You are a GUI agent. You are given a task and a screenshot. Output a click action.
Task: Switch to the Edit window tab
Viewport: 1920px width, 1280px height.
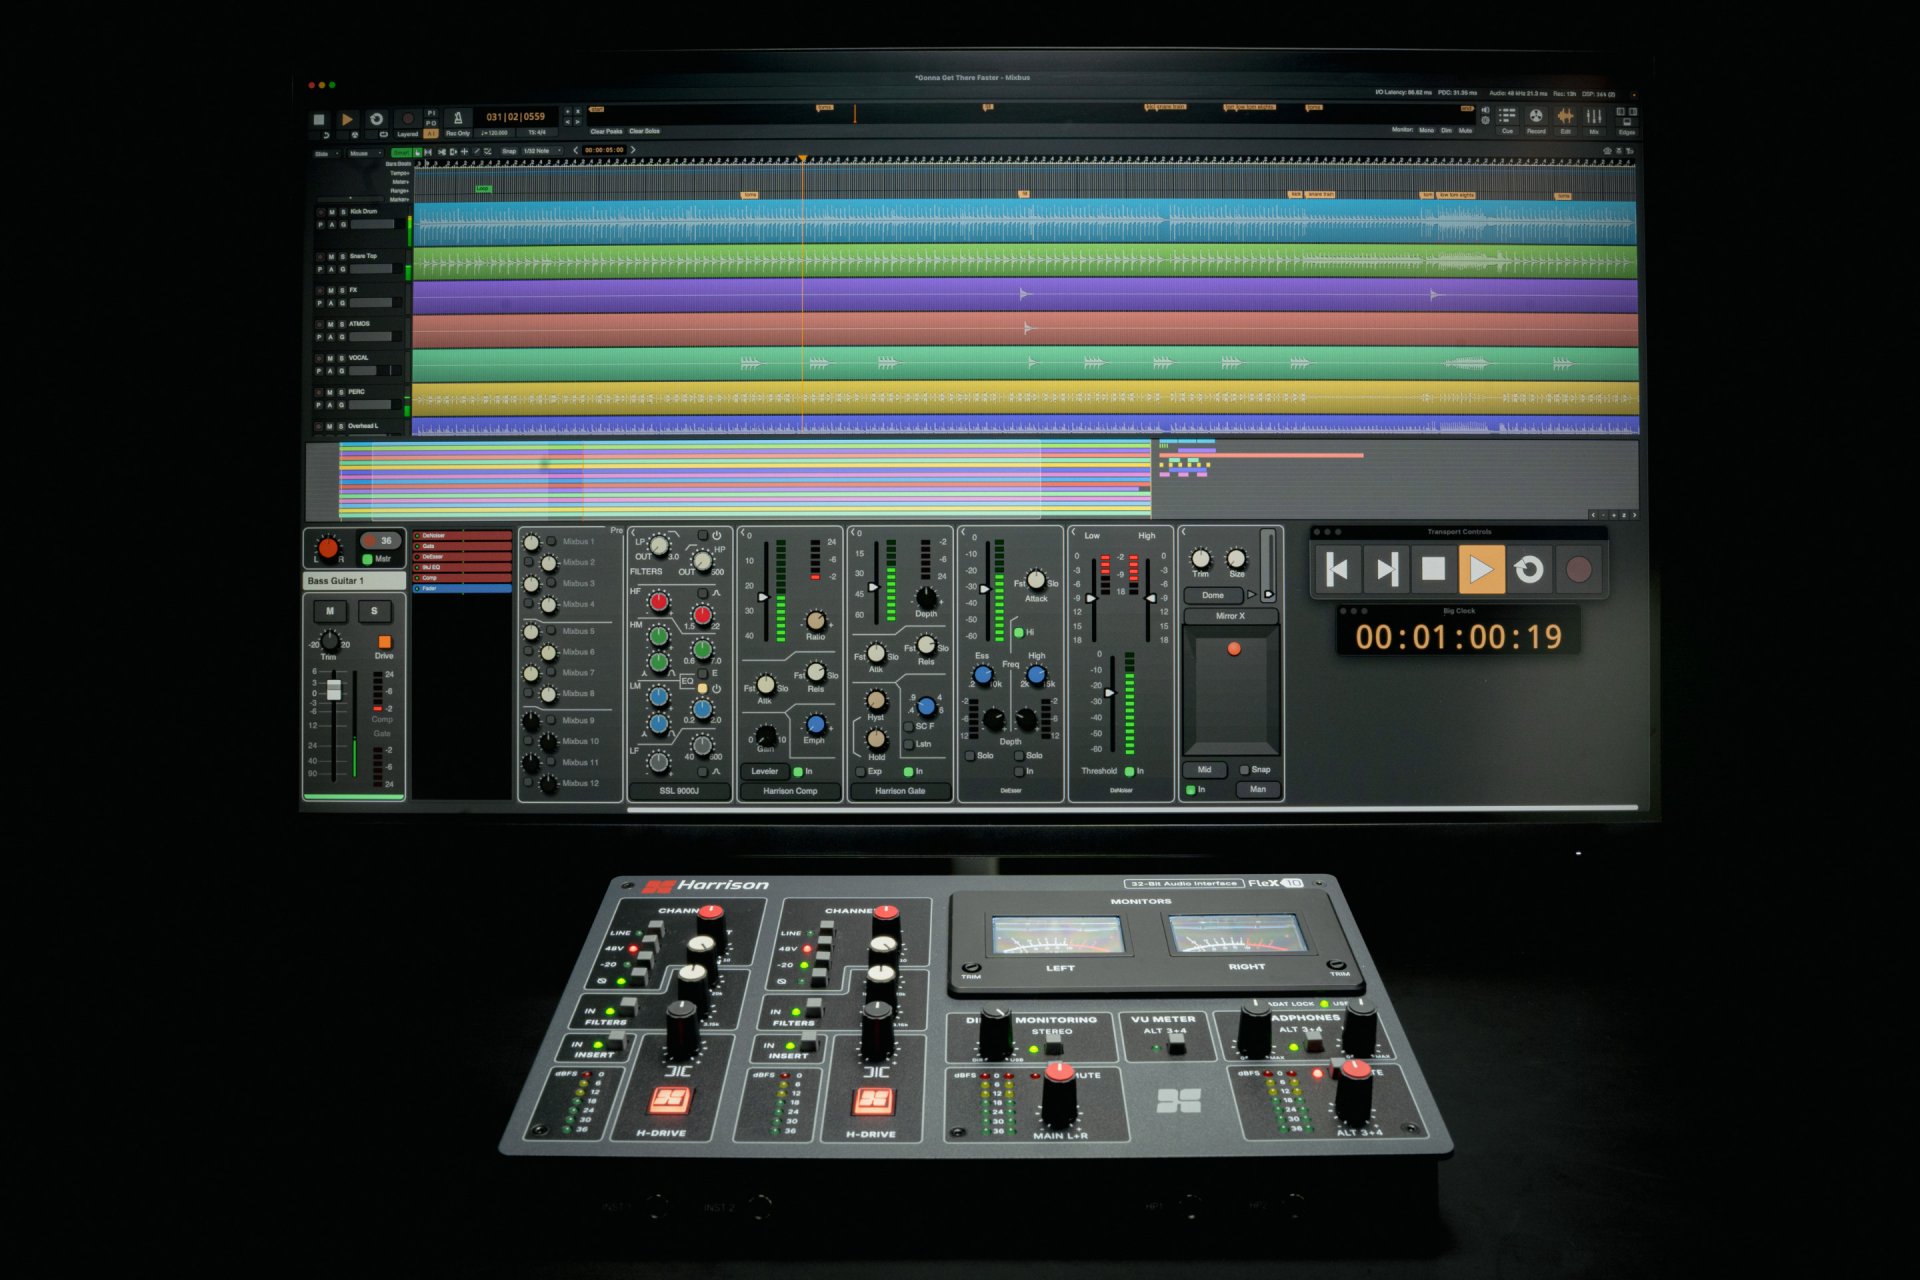coord(1565,119)
